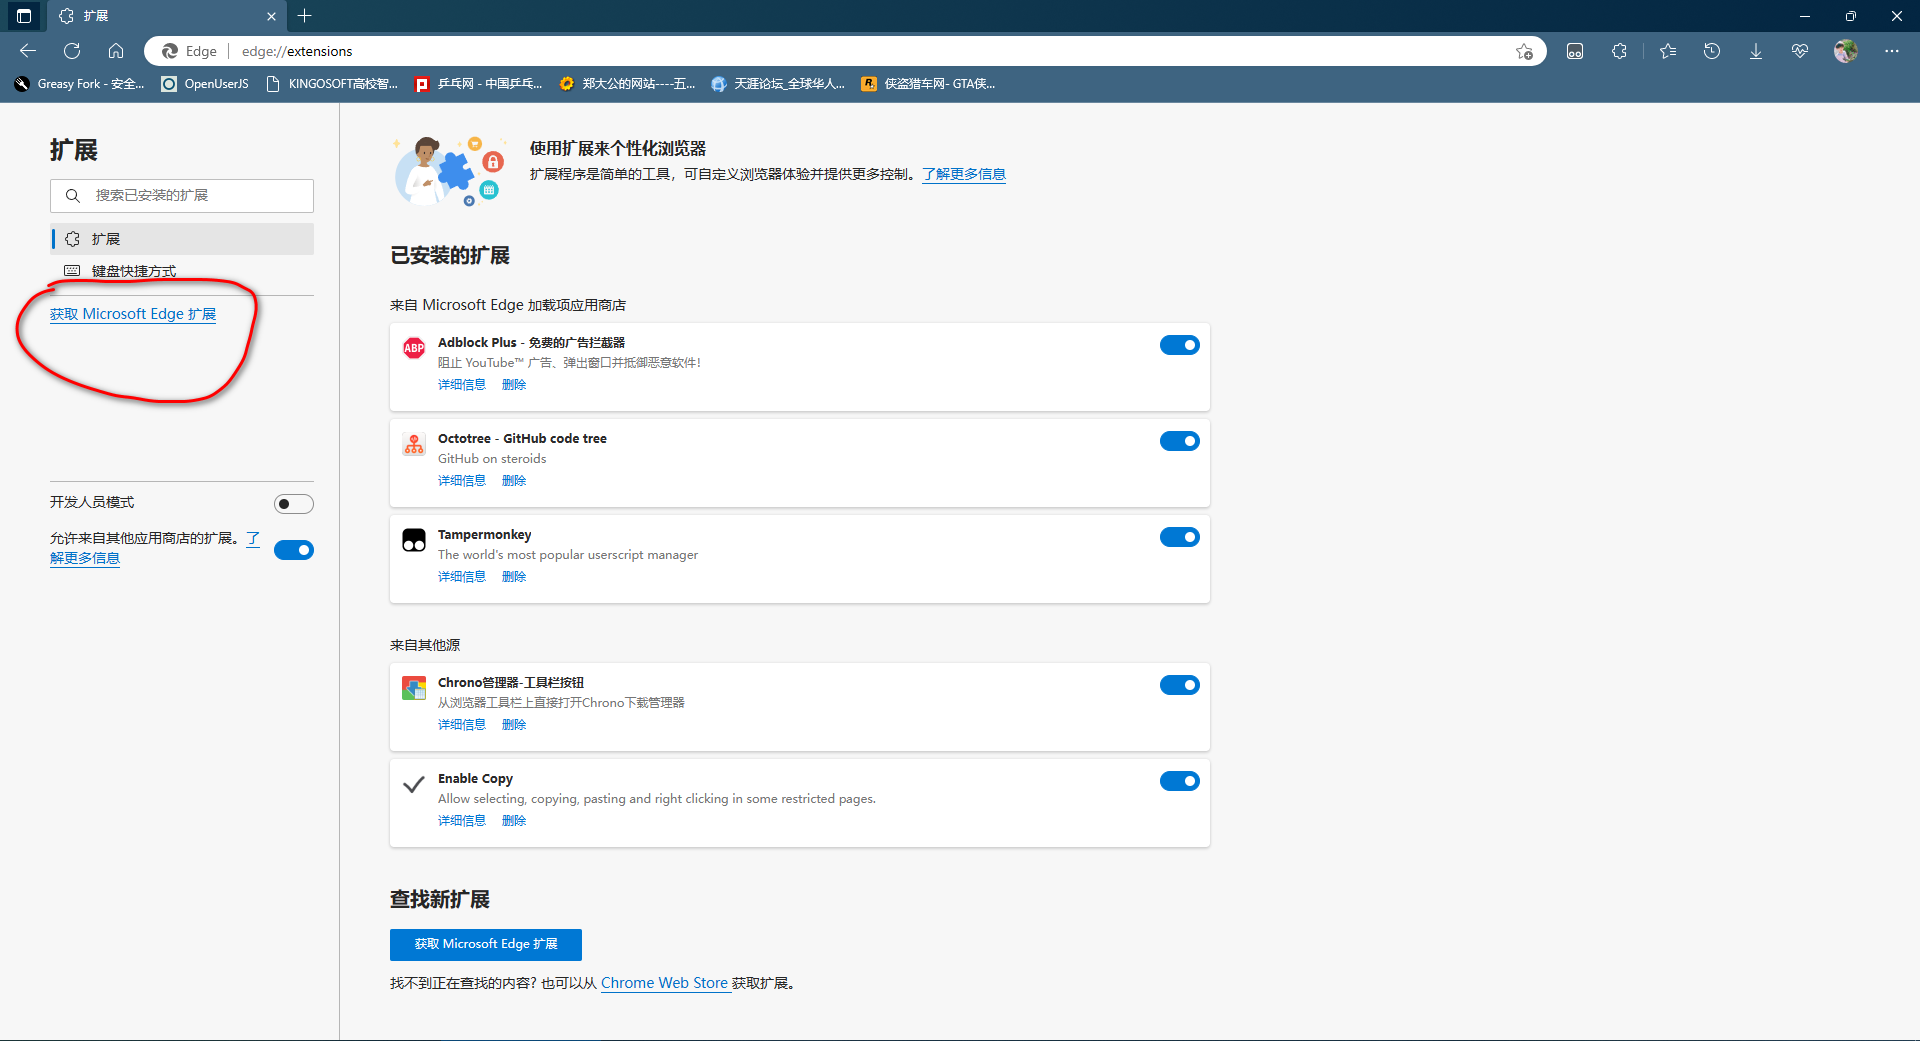This screenshot has width=1920, height=1041.
Task: Click the Home icon in toolbar
Action: (116, 51)
